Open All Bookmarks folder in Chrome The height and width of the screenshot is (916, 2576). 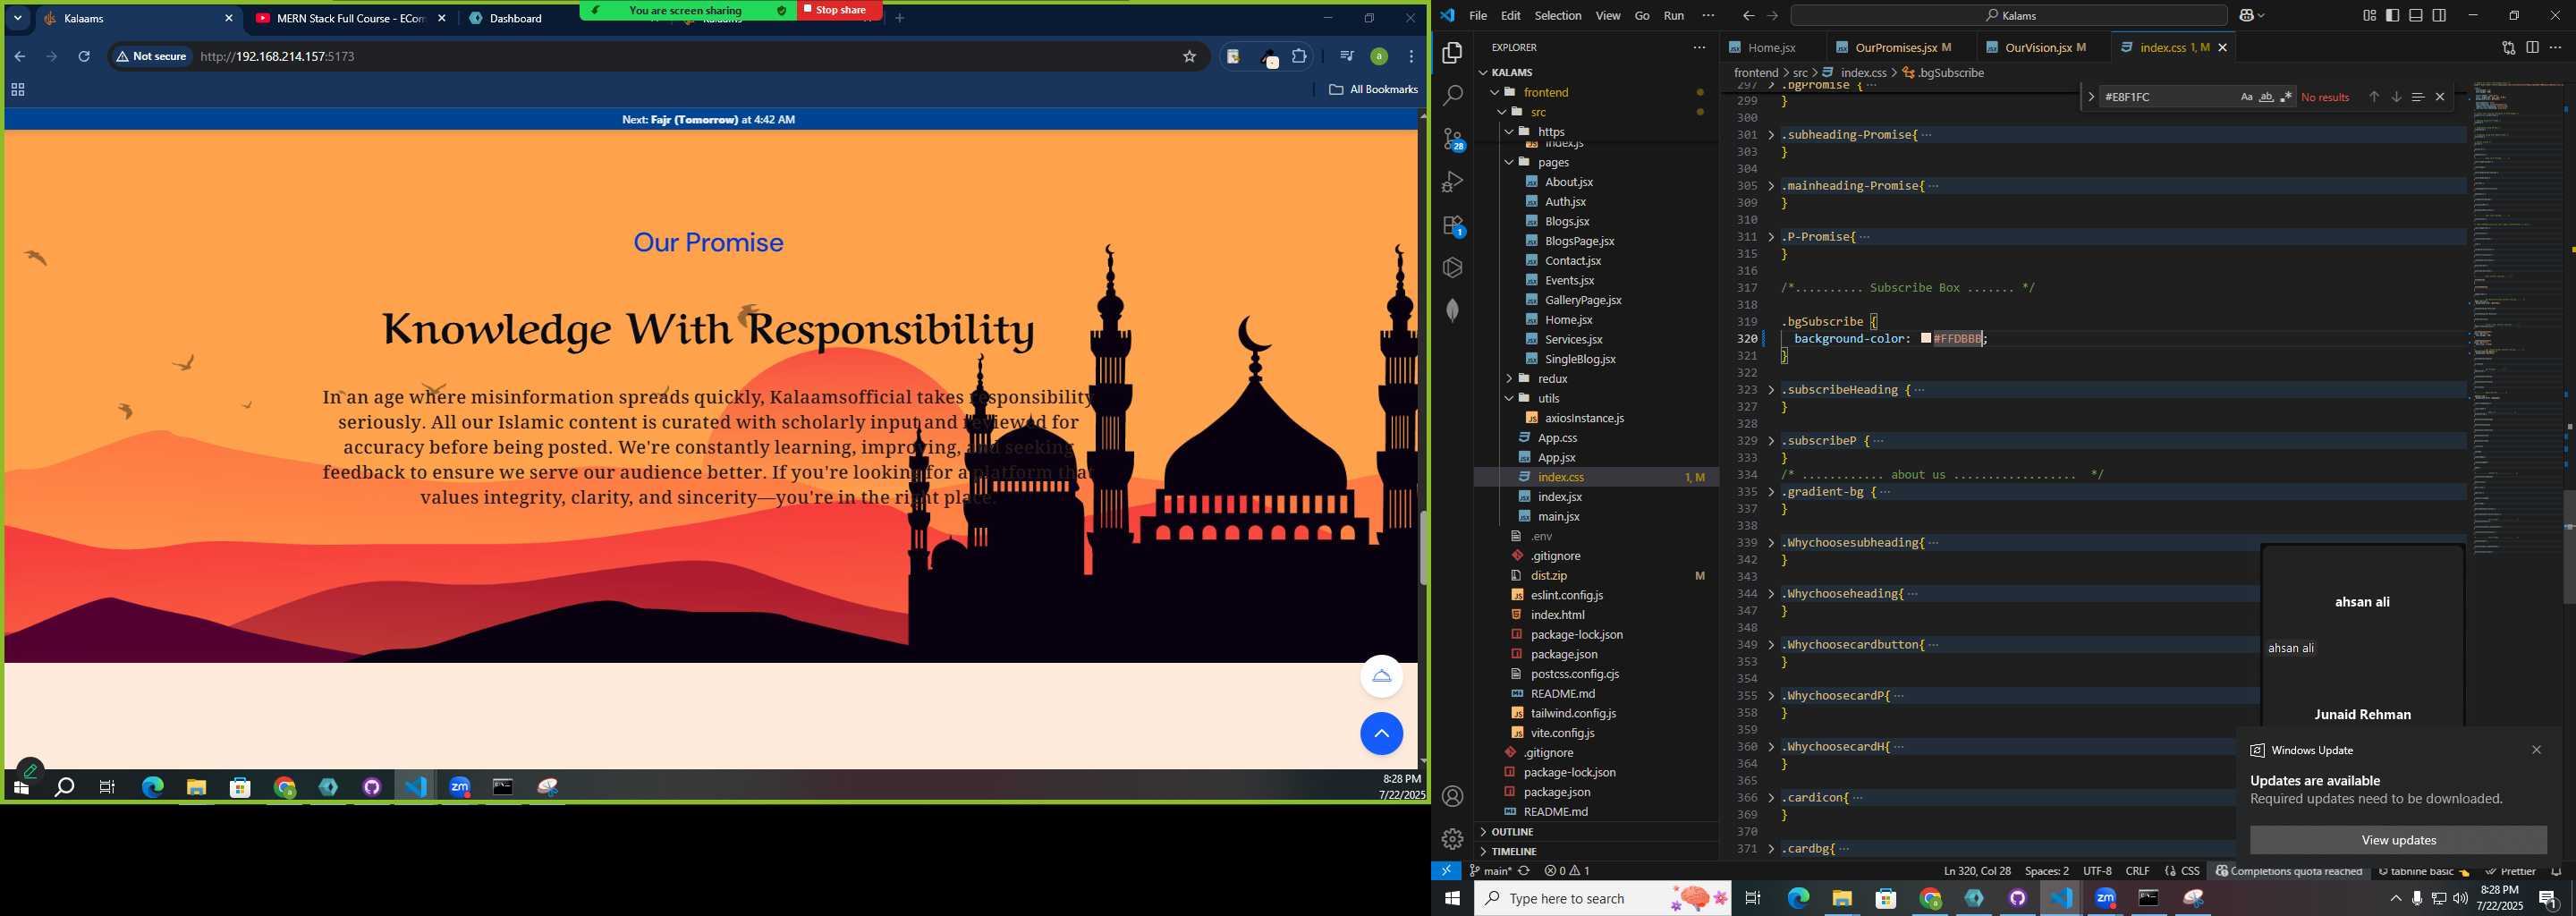(x=1373, y=90)
